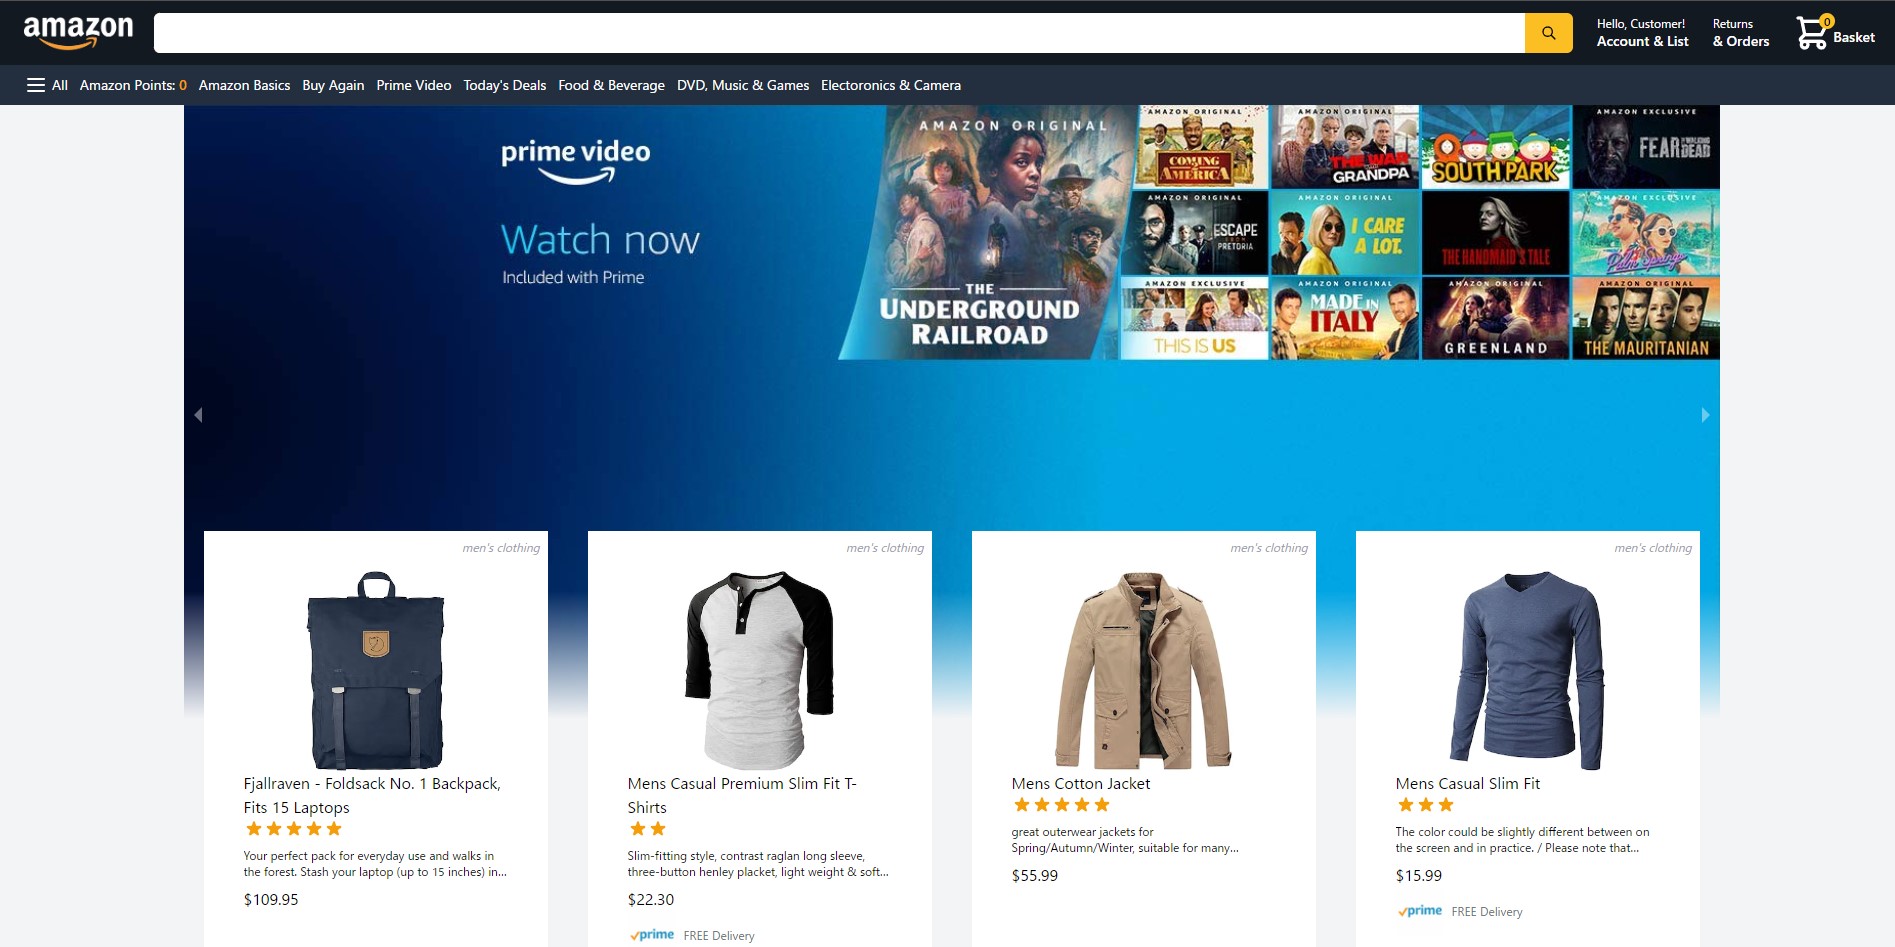Open Fjallraven Foldsack No. 1 Backpack title

[x=372, y=796]
